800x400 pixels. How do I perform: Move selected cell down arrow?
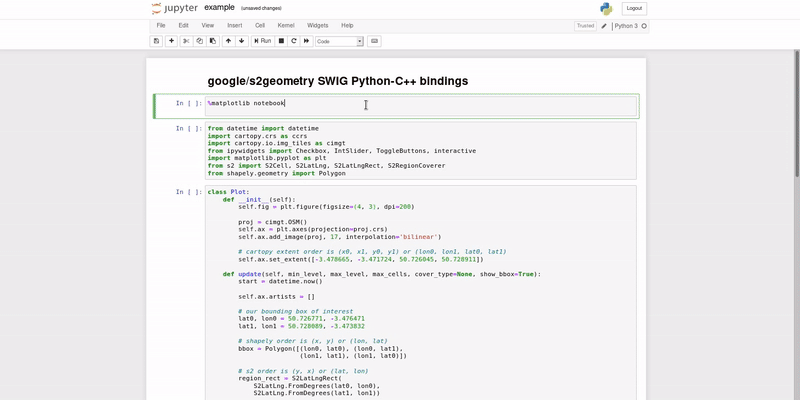tap(241, 41)
